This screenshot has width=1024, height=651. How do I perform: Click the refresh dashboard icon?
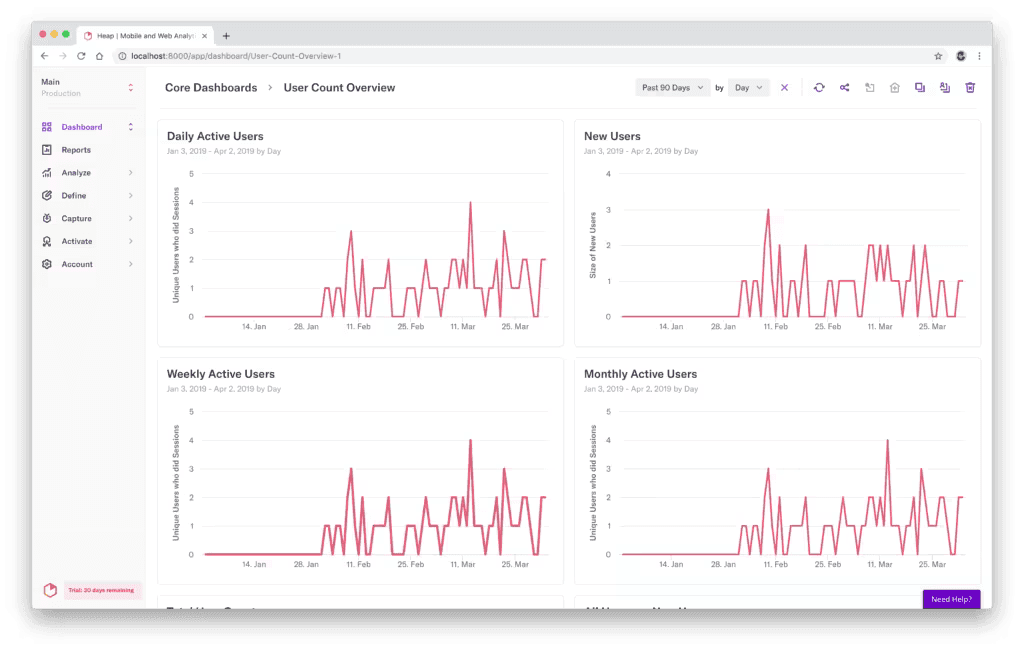819,88
